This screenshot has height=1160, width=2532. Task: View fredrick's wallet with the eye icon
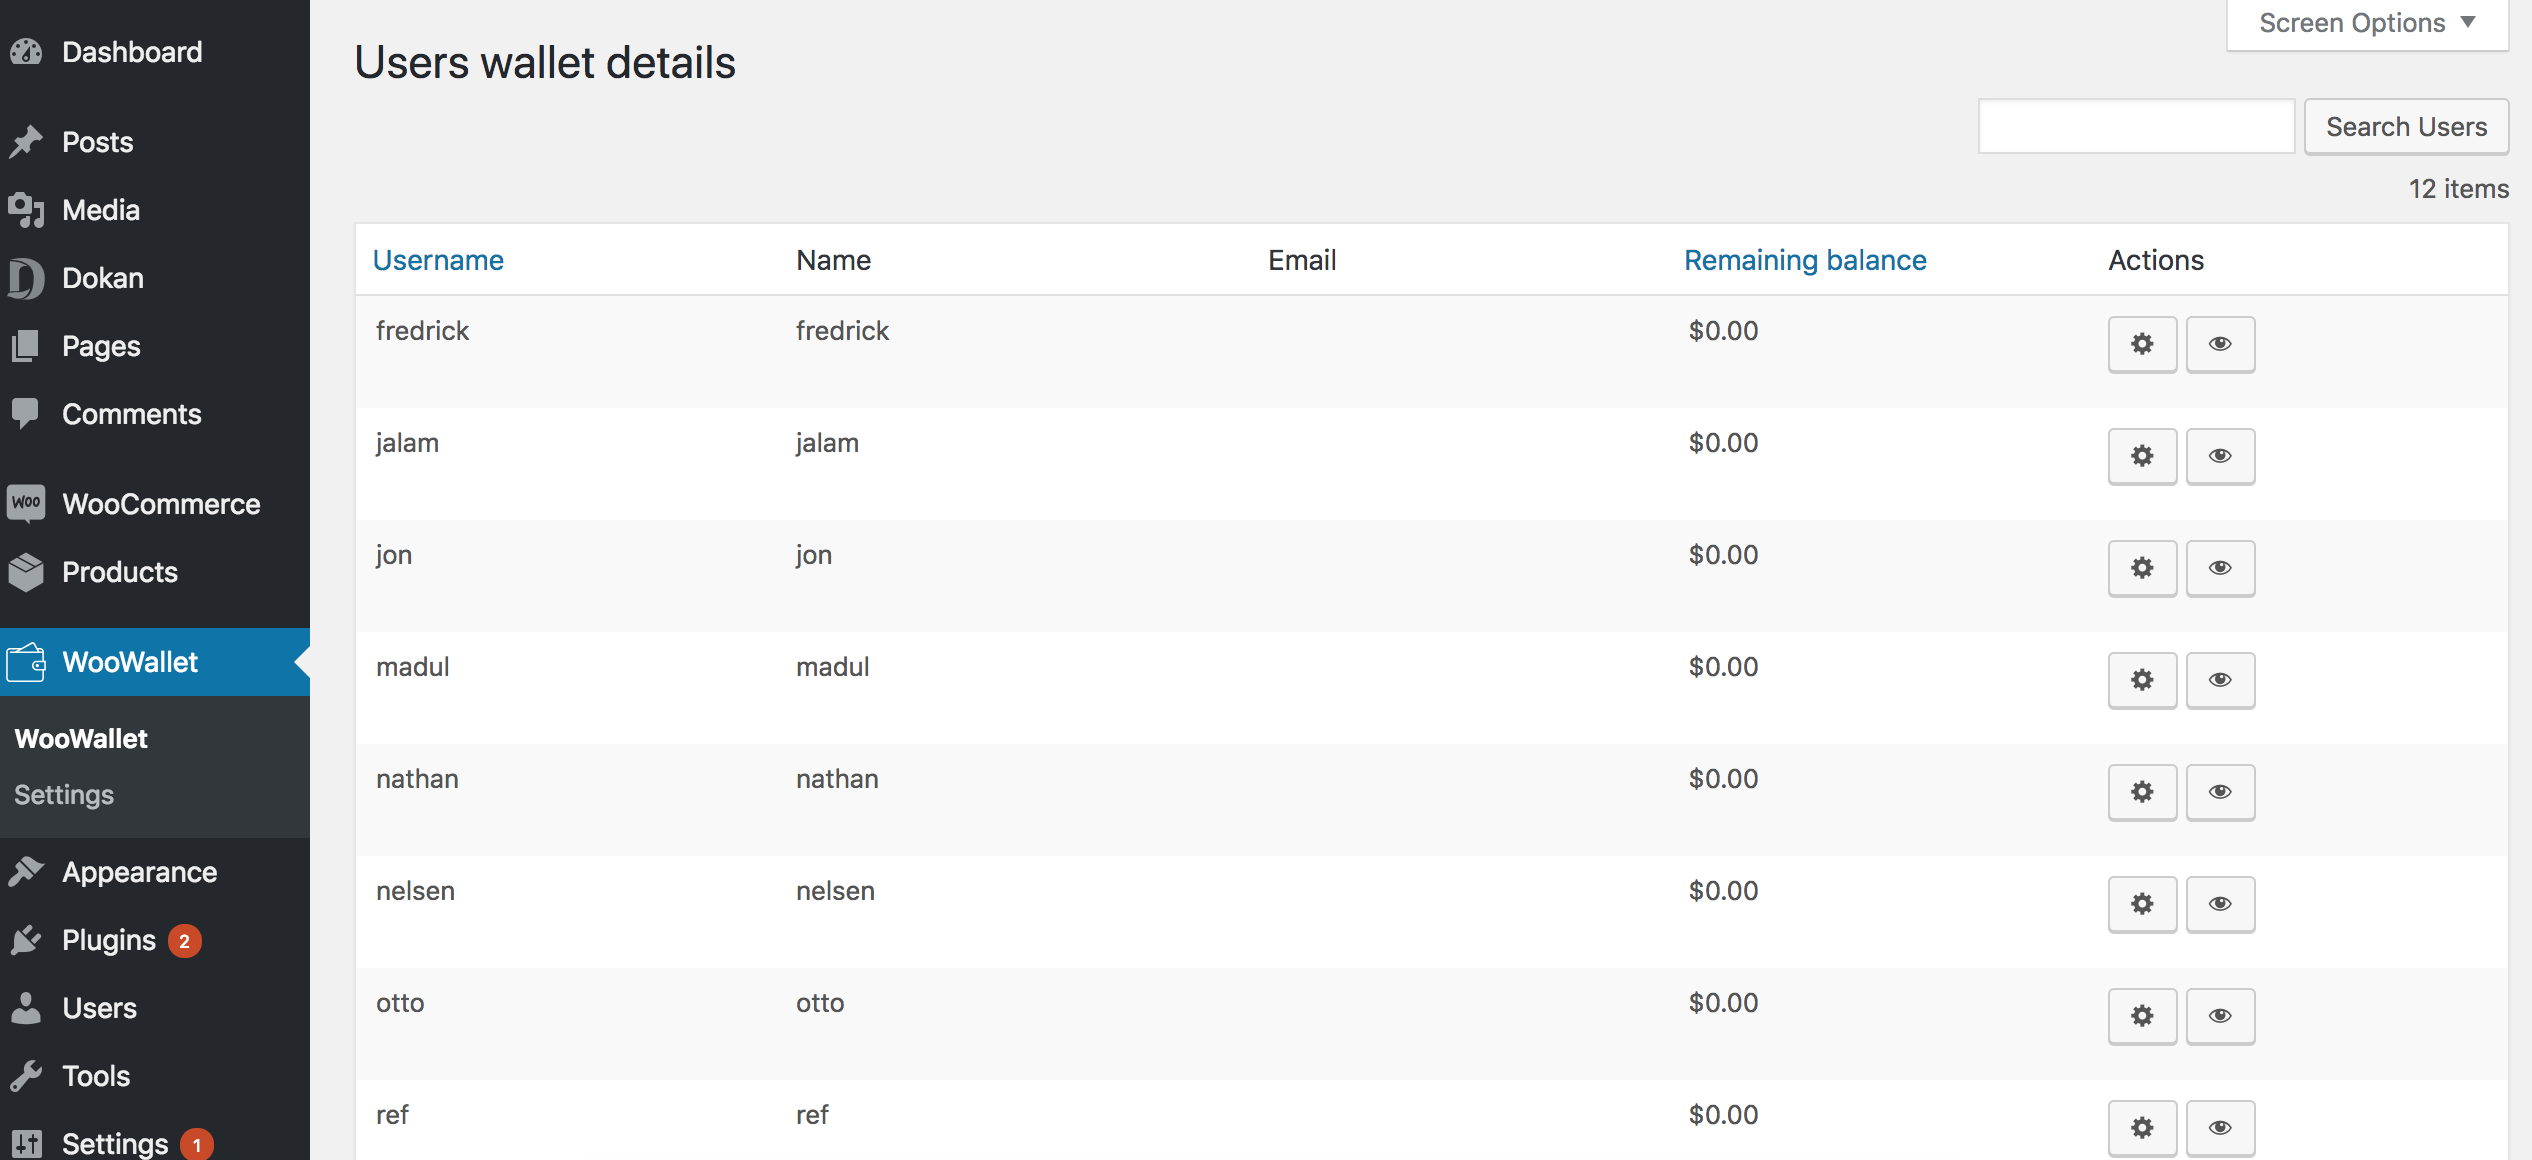(x=2220, y=344)
